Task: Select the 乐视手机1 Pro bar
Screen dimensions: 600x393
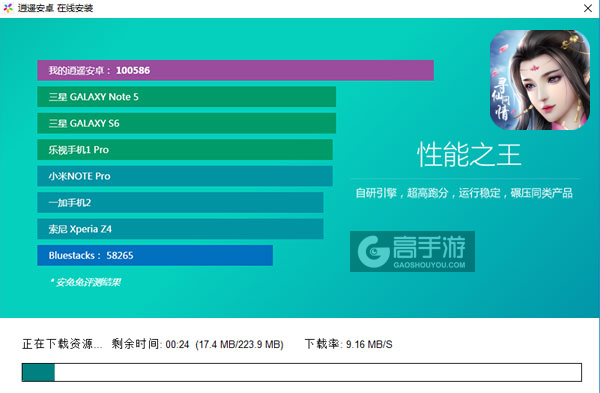Action: pyautogui.click(x=185, y=150)
